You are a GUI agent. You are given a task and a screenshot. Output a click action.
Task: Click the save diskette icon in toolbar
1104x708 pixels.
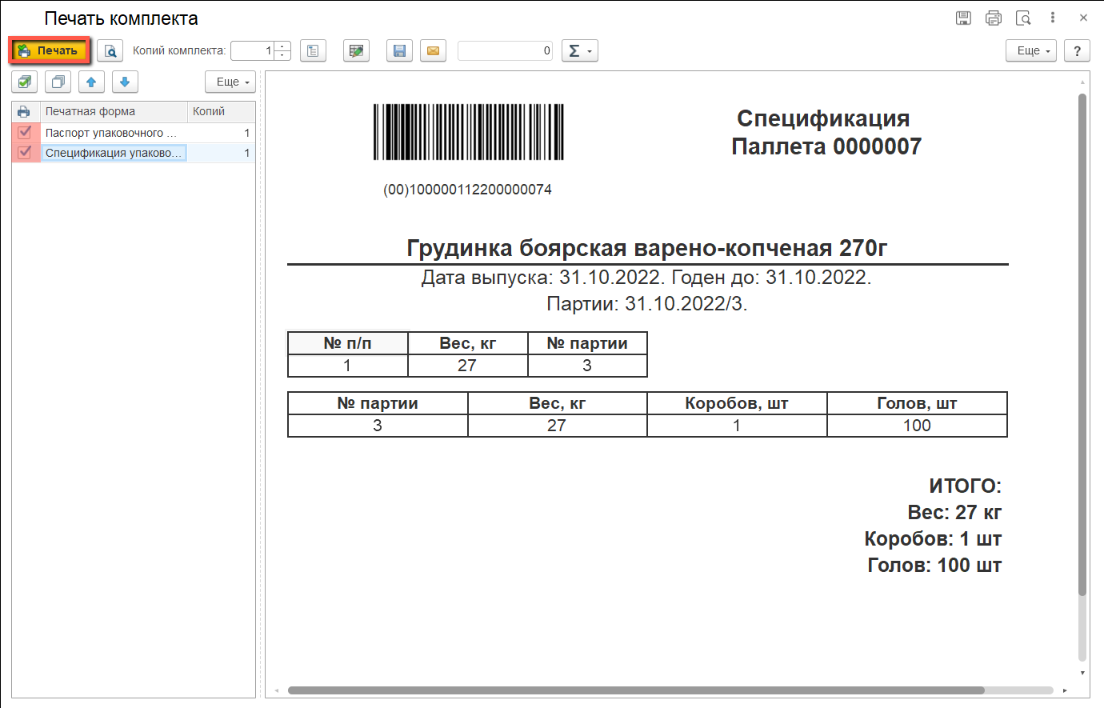399,50
